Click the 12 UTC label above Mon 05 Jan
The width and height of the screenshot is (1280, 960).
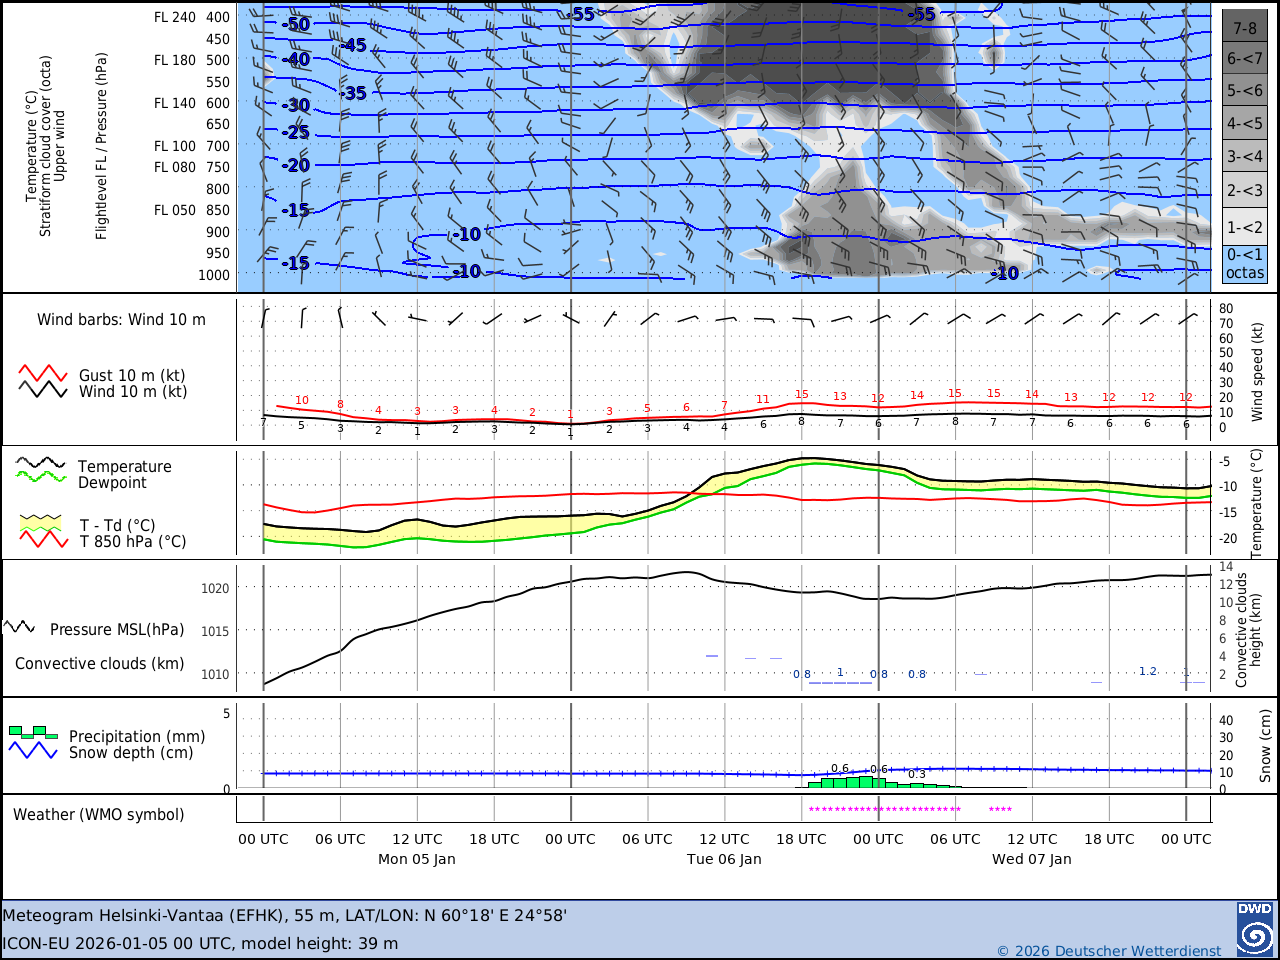coord(417,840)
